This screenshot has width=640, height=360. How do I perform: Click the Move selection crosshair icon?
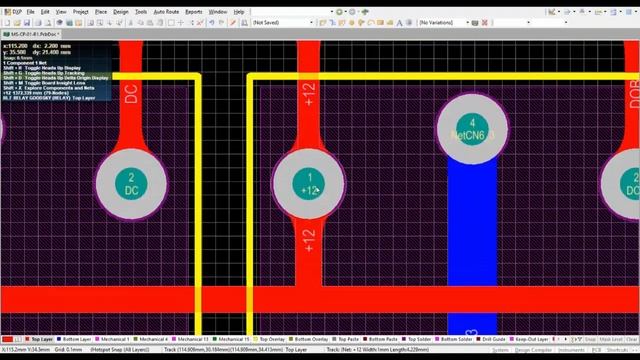pos(181,23)
